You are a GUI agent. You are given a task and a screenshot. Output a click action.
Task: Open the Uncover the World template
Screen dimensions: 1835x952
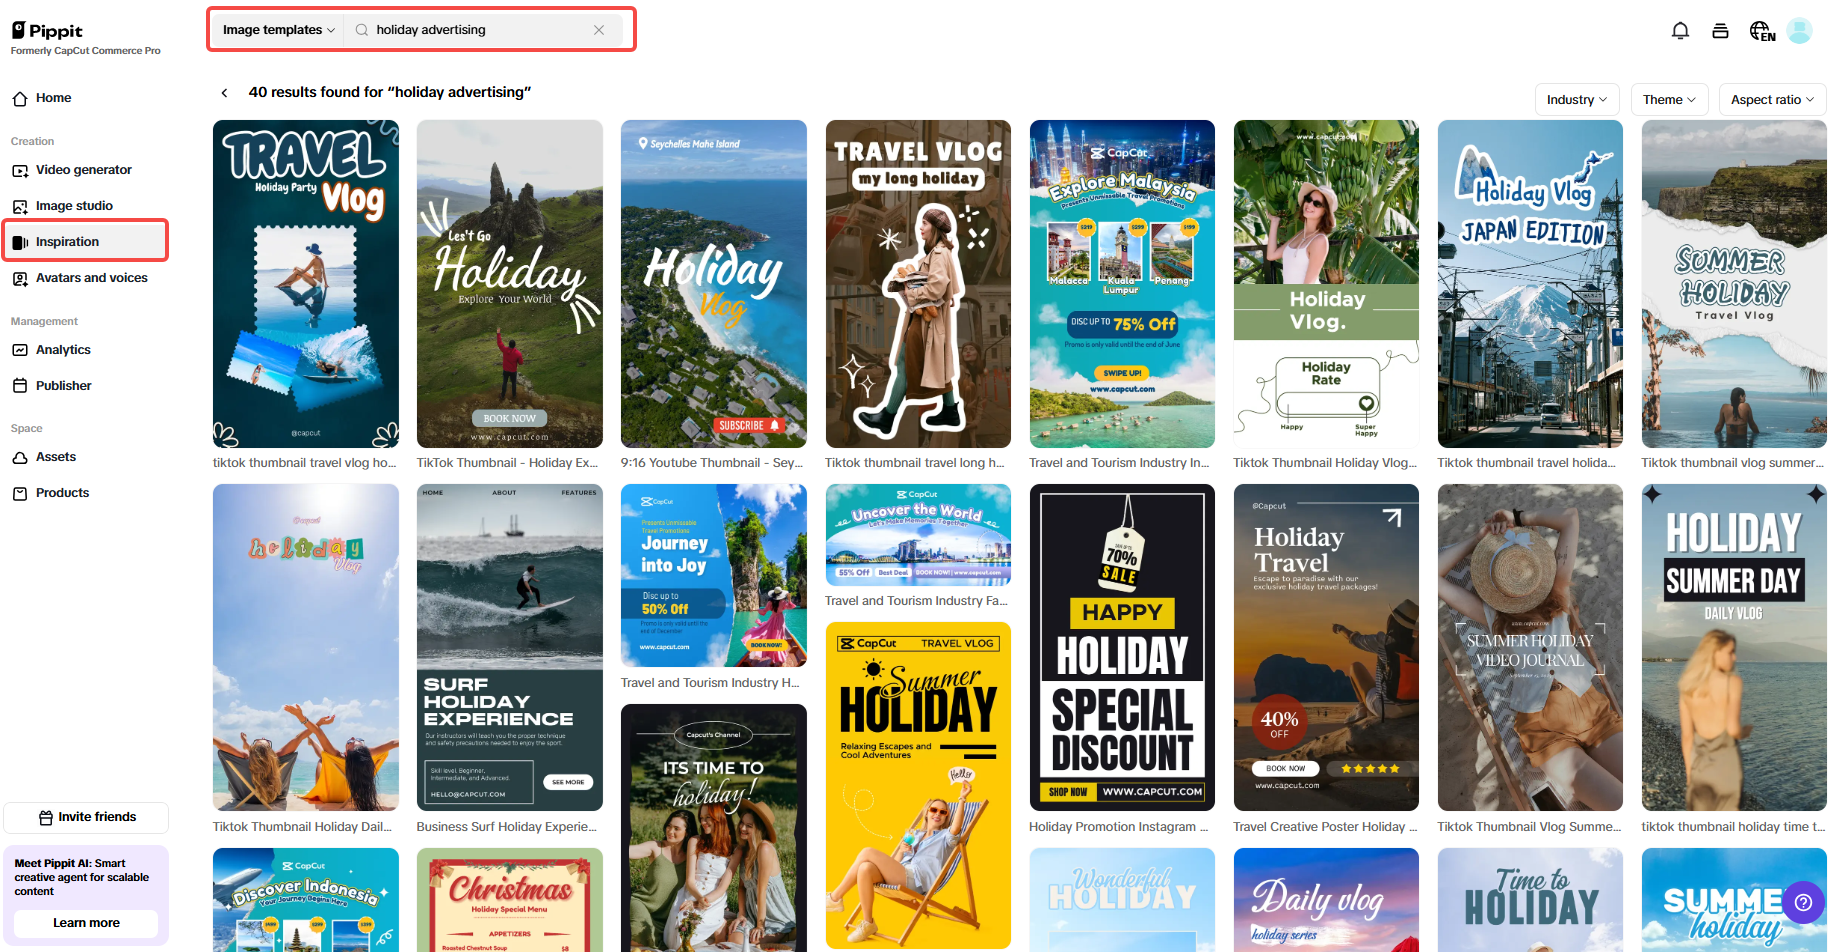point(918,535)
